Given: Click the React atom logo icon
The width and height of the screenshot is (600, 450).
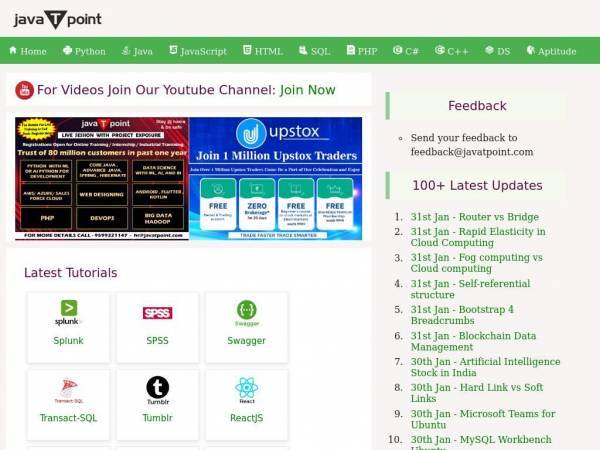Looking at the screenshot, I should click(247, 390).
